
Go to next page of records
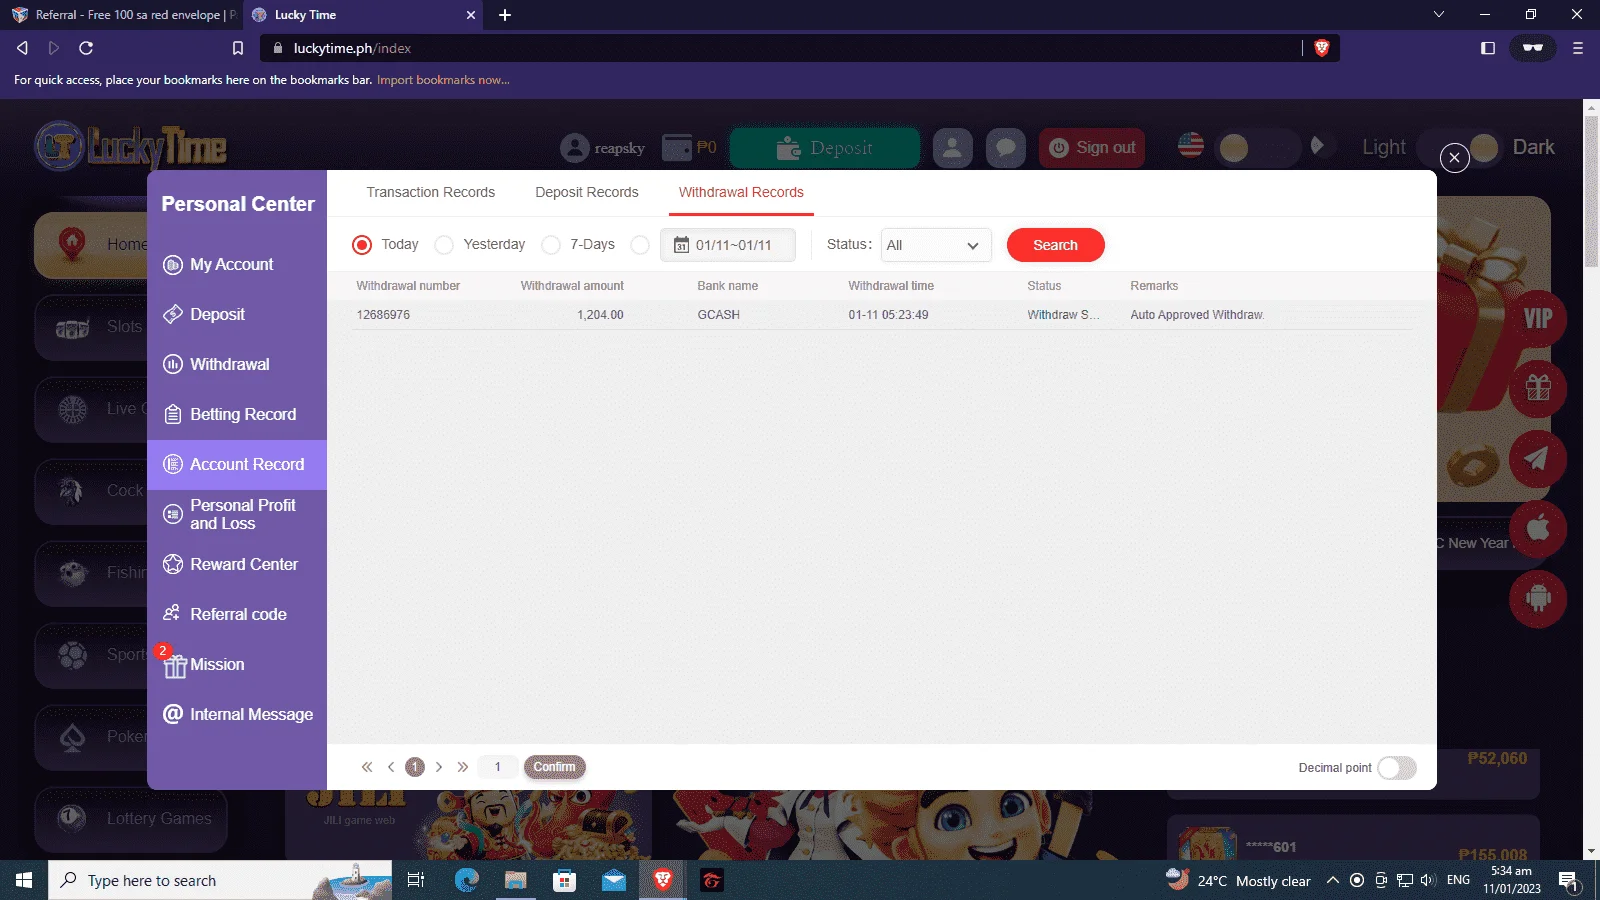[x=439, y=767]
